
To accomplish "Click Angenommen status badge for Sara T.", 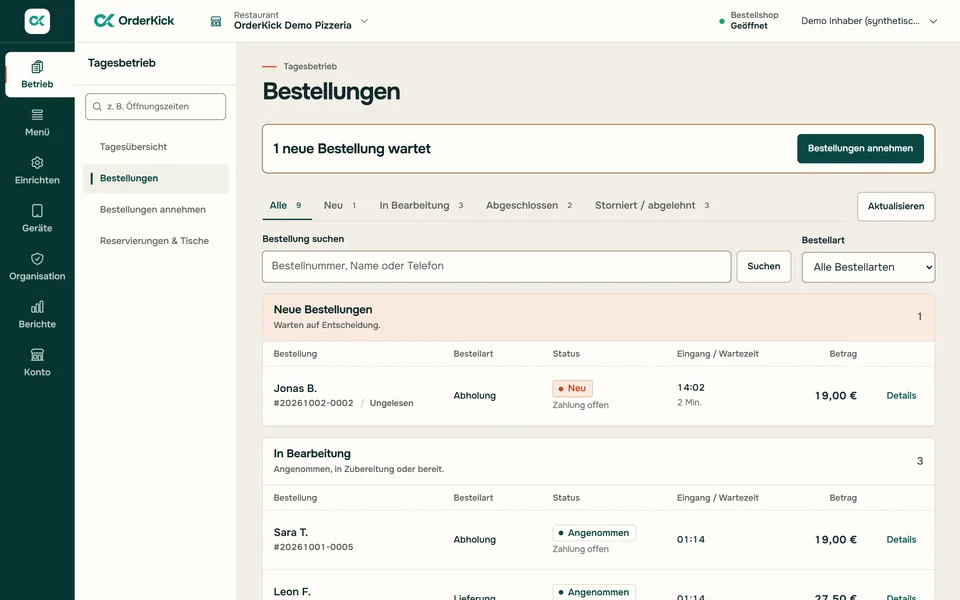I will tap(594, 533).
